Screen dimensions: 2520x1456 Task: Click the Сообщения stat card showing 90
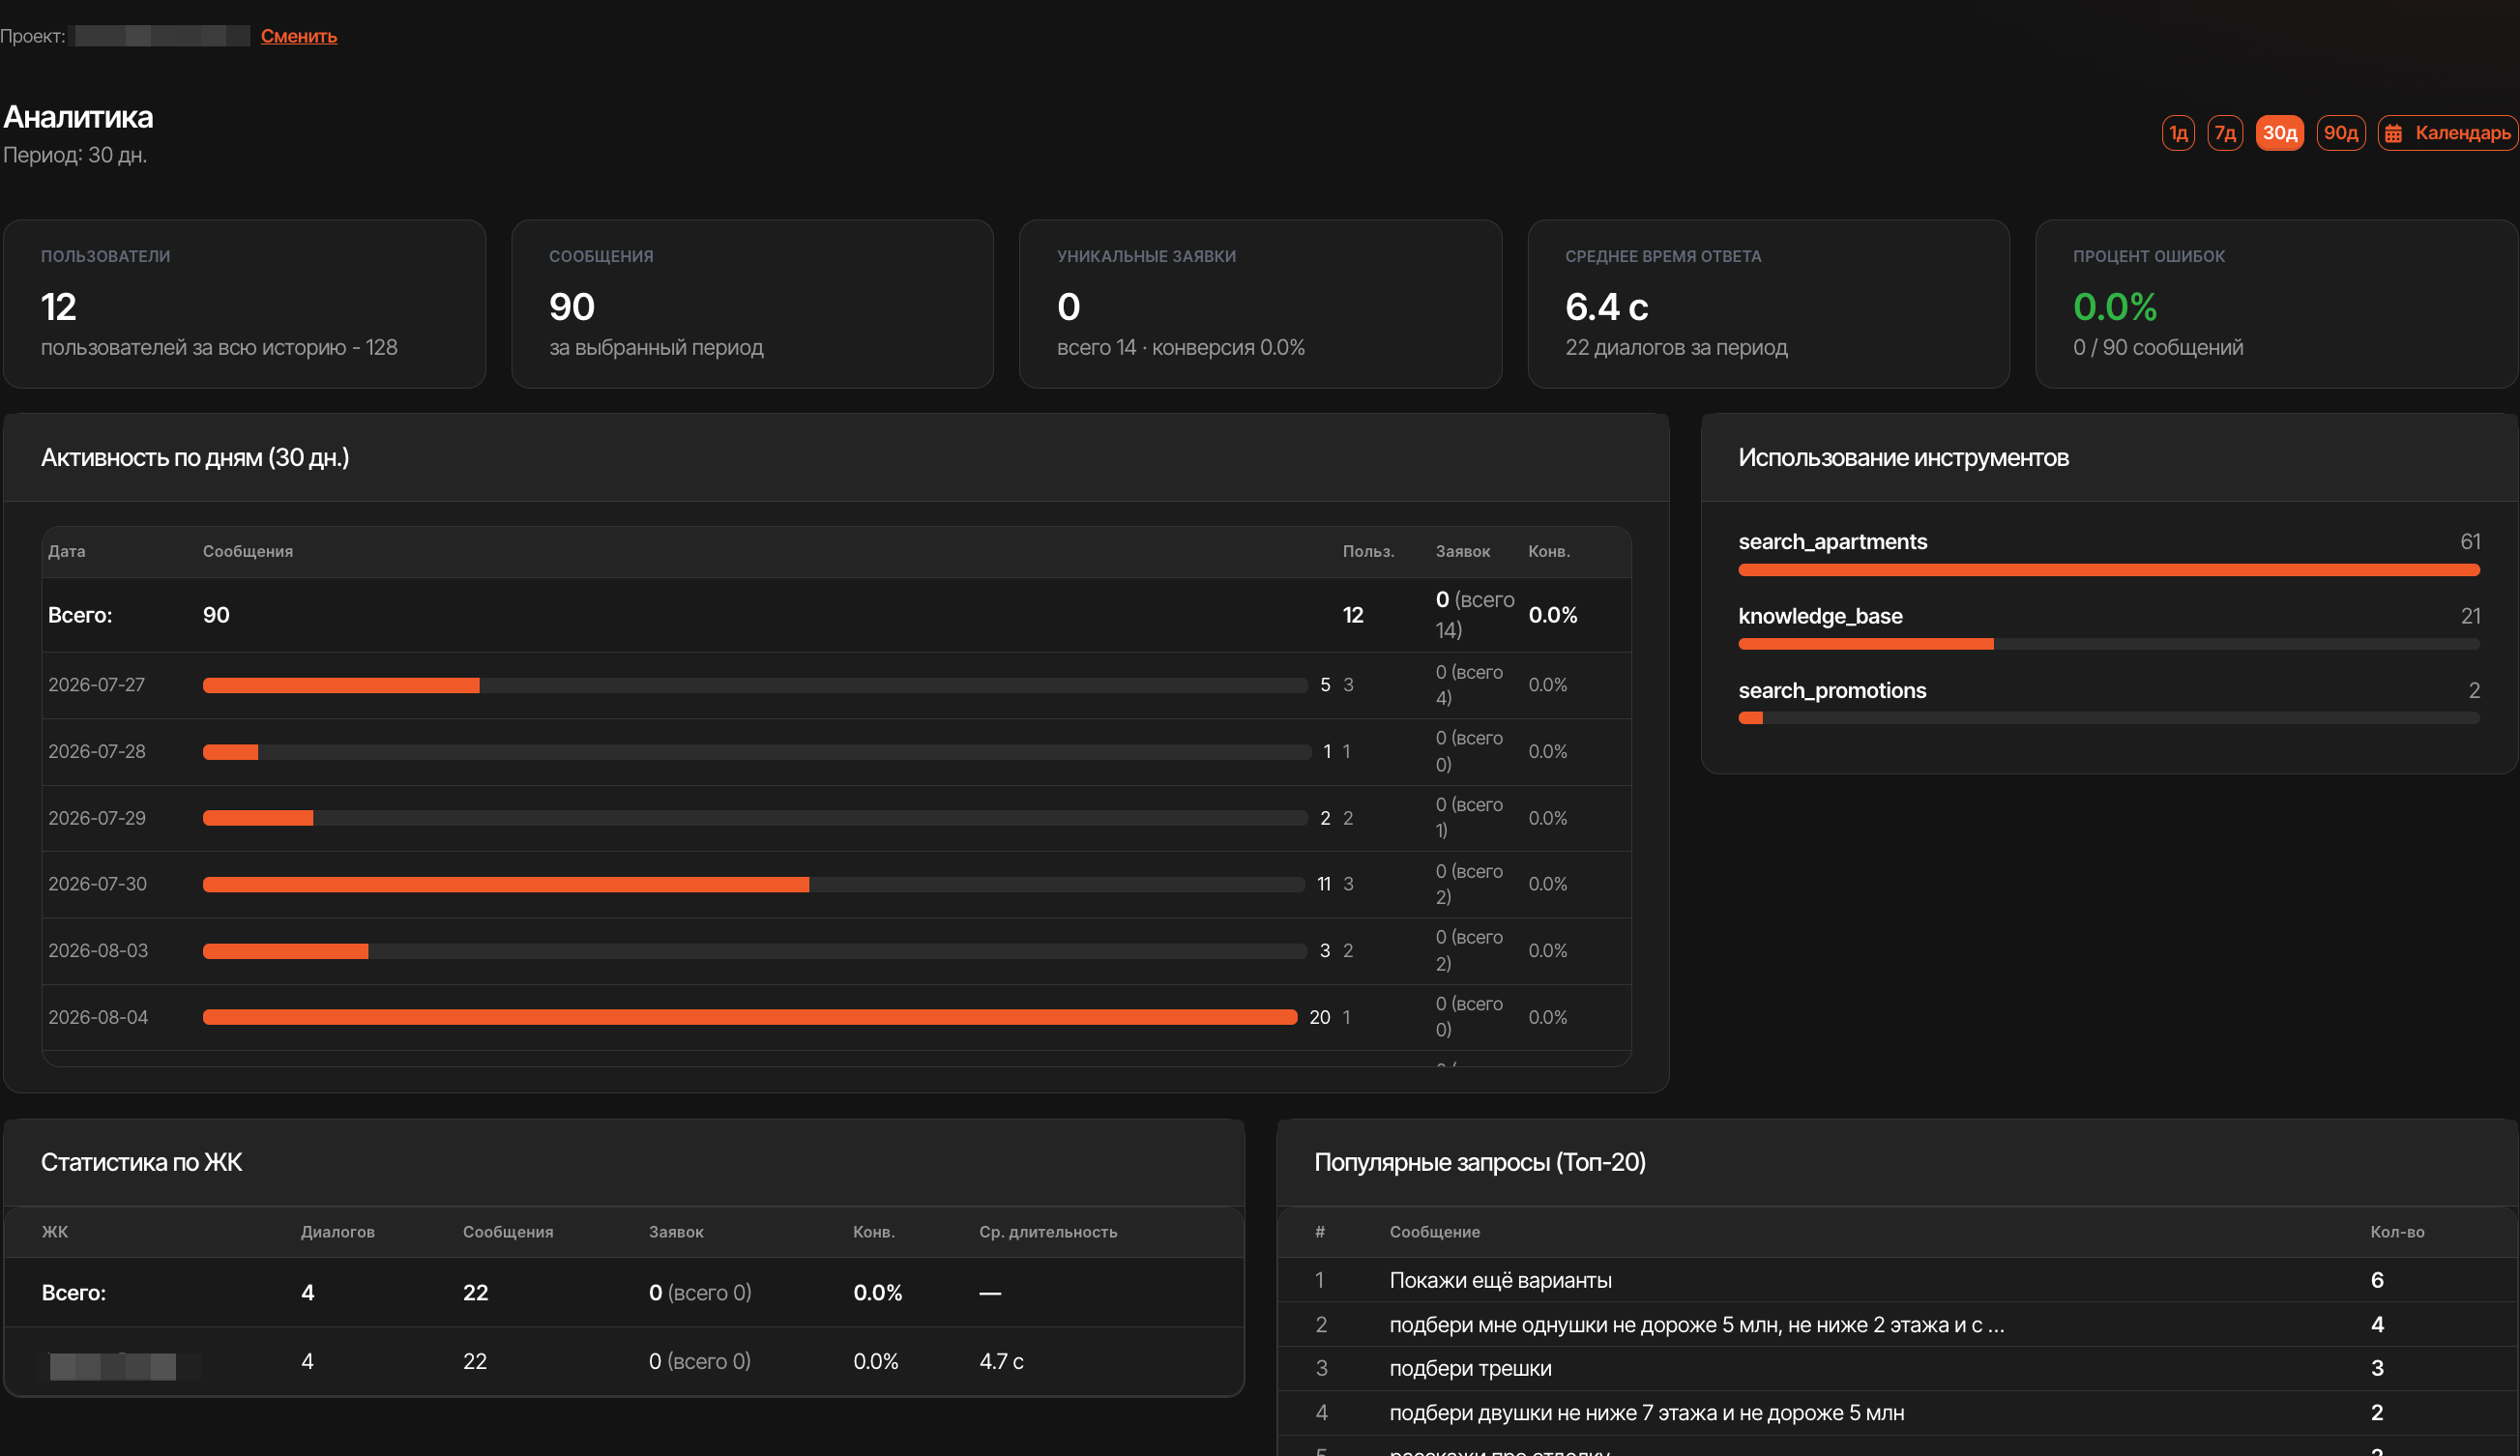752,304
